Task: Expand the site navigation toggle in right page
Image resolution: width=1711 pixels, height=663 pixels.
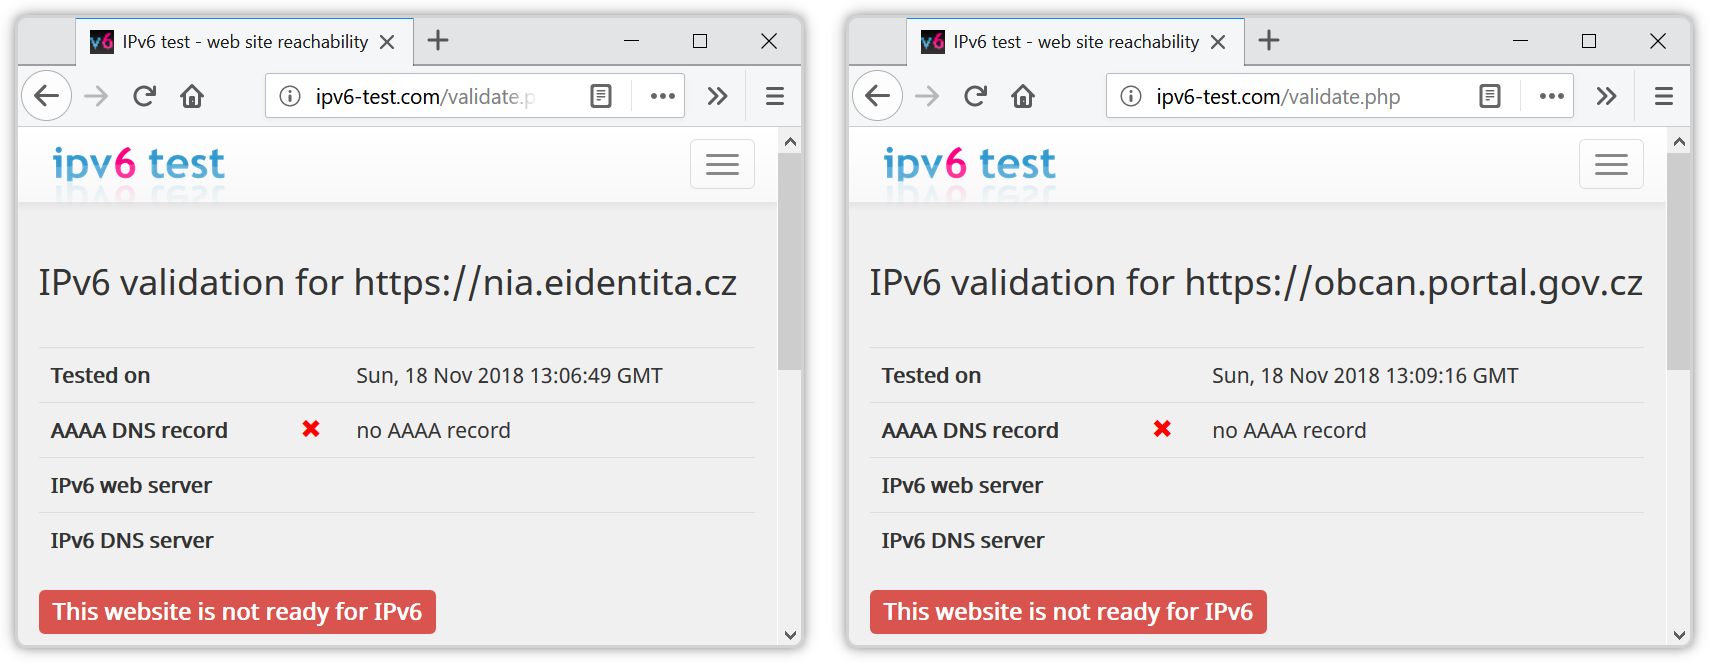Action: (x=1610, y=164)
